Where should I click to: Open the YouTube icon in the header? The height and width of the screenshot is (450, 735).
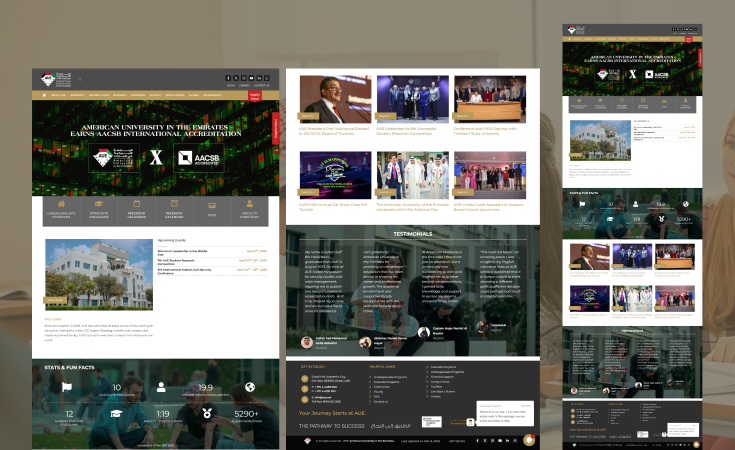tap(251, 78)
